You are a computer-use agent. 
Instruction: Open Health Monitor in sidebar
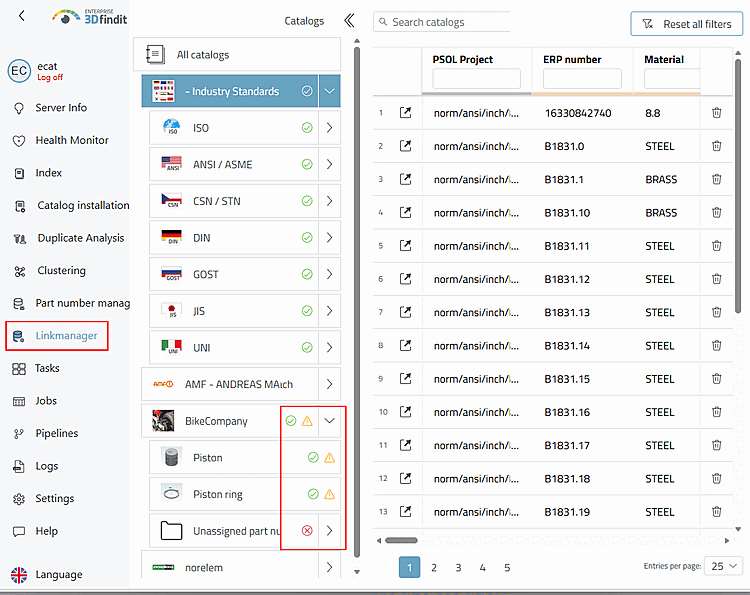click(x=72, y=140)
